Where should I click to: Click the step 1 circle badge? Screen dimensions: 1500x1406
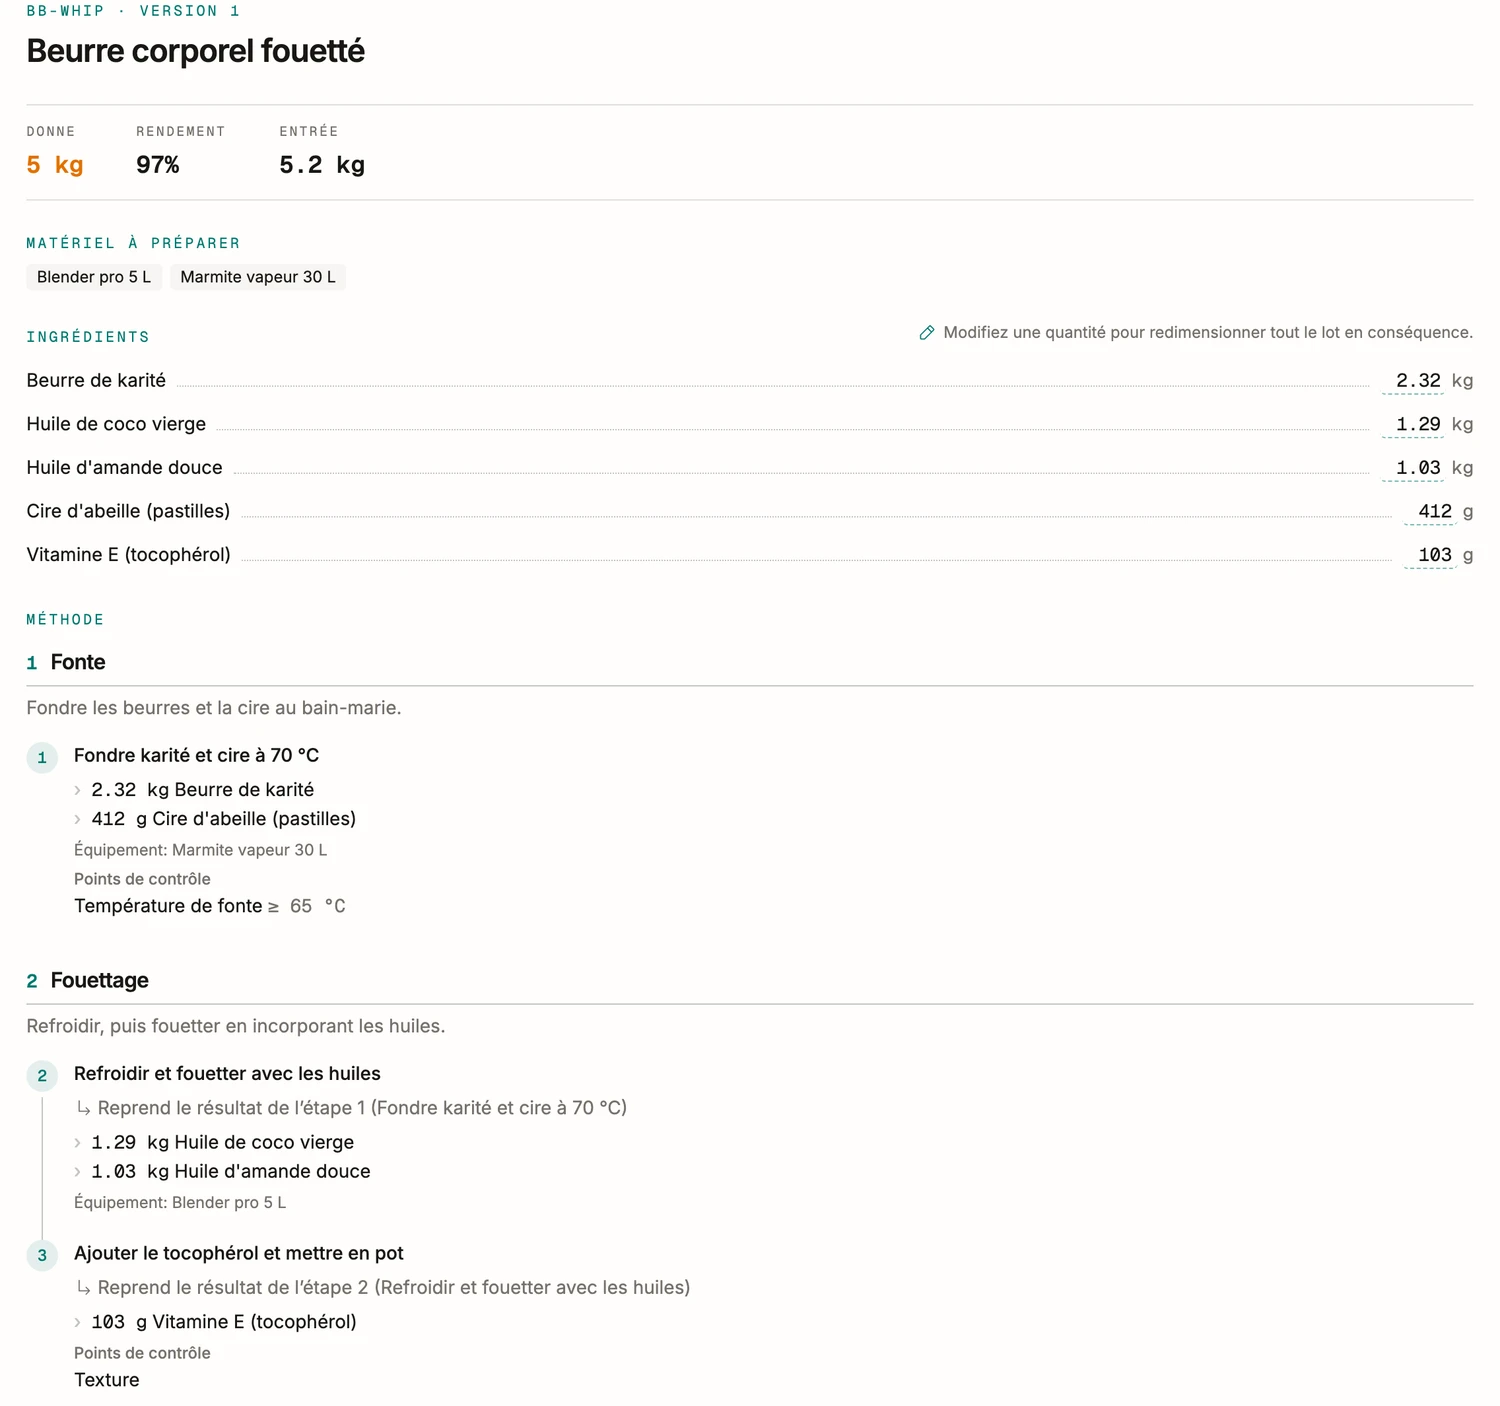click(42, 757)
